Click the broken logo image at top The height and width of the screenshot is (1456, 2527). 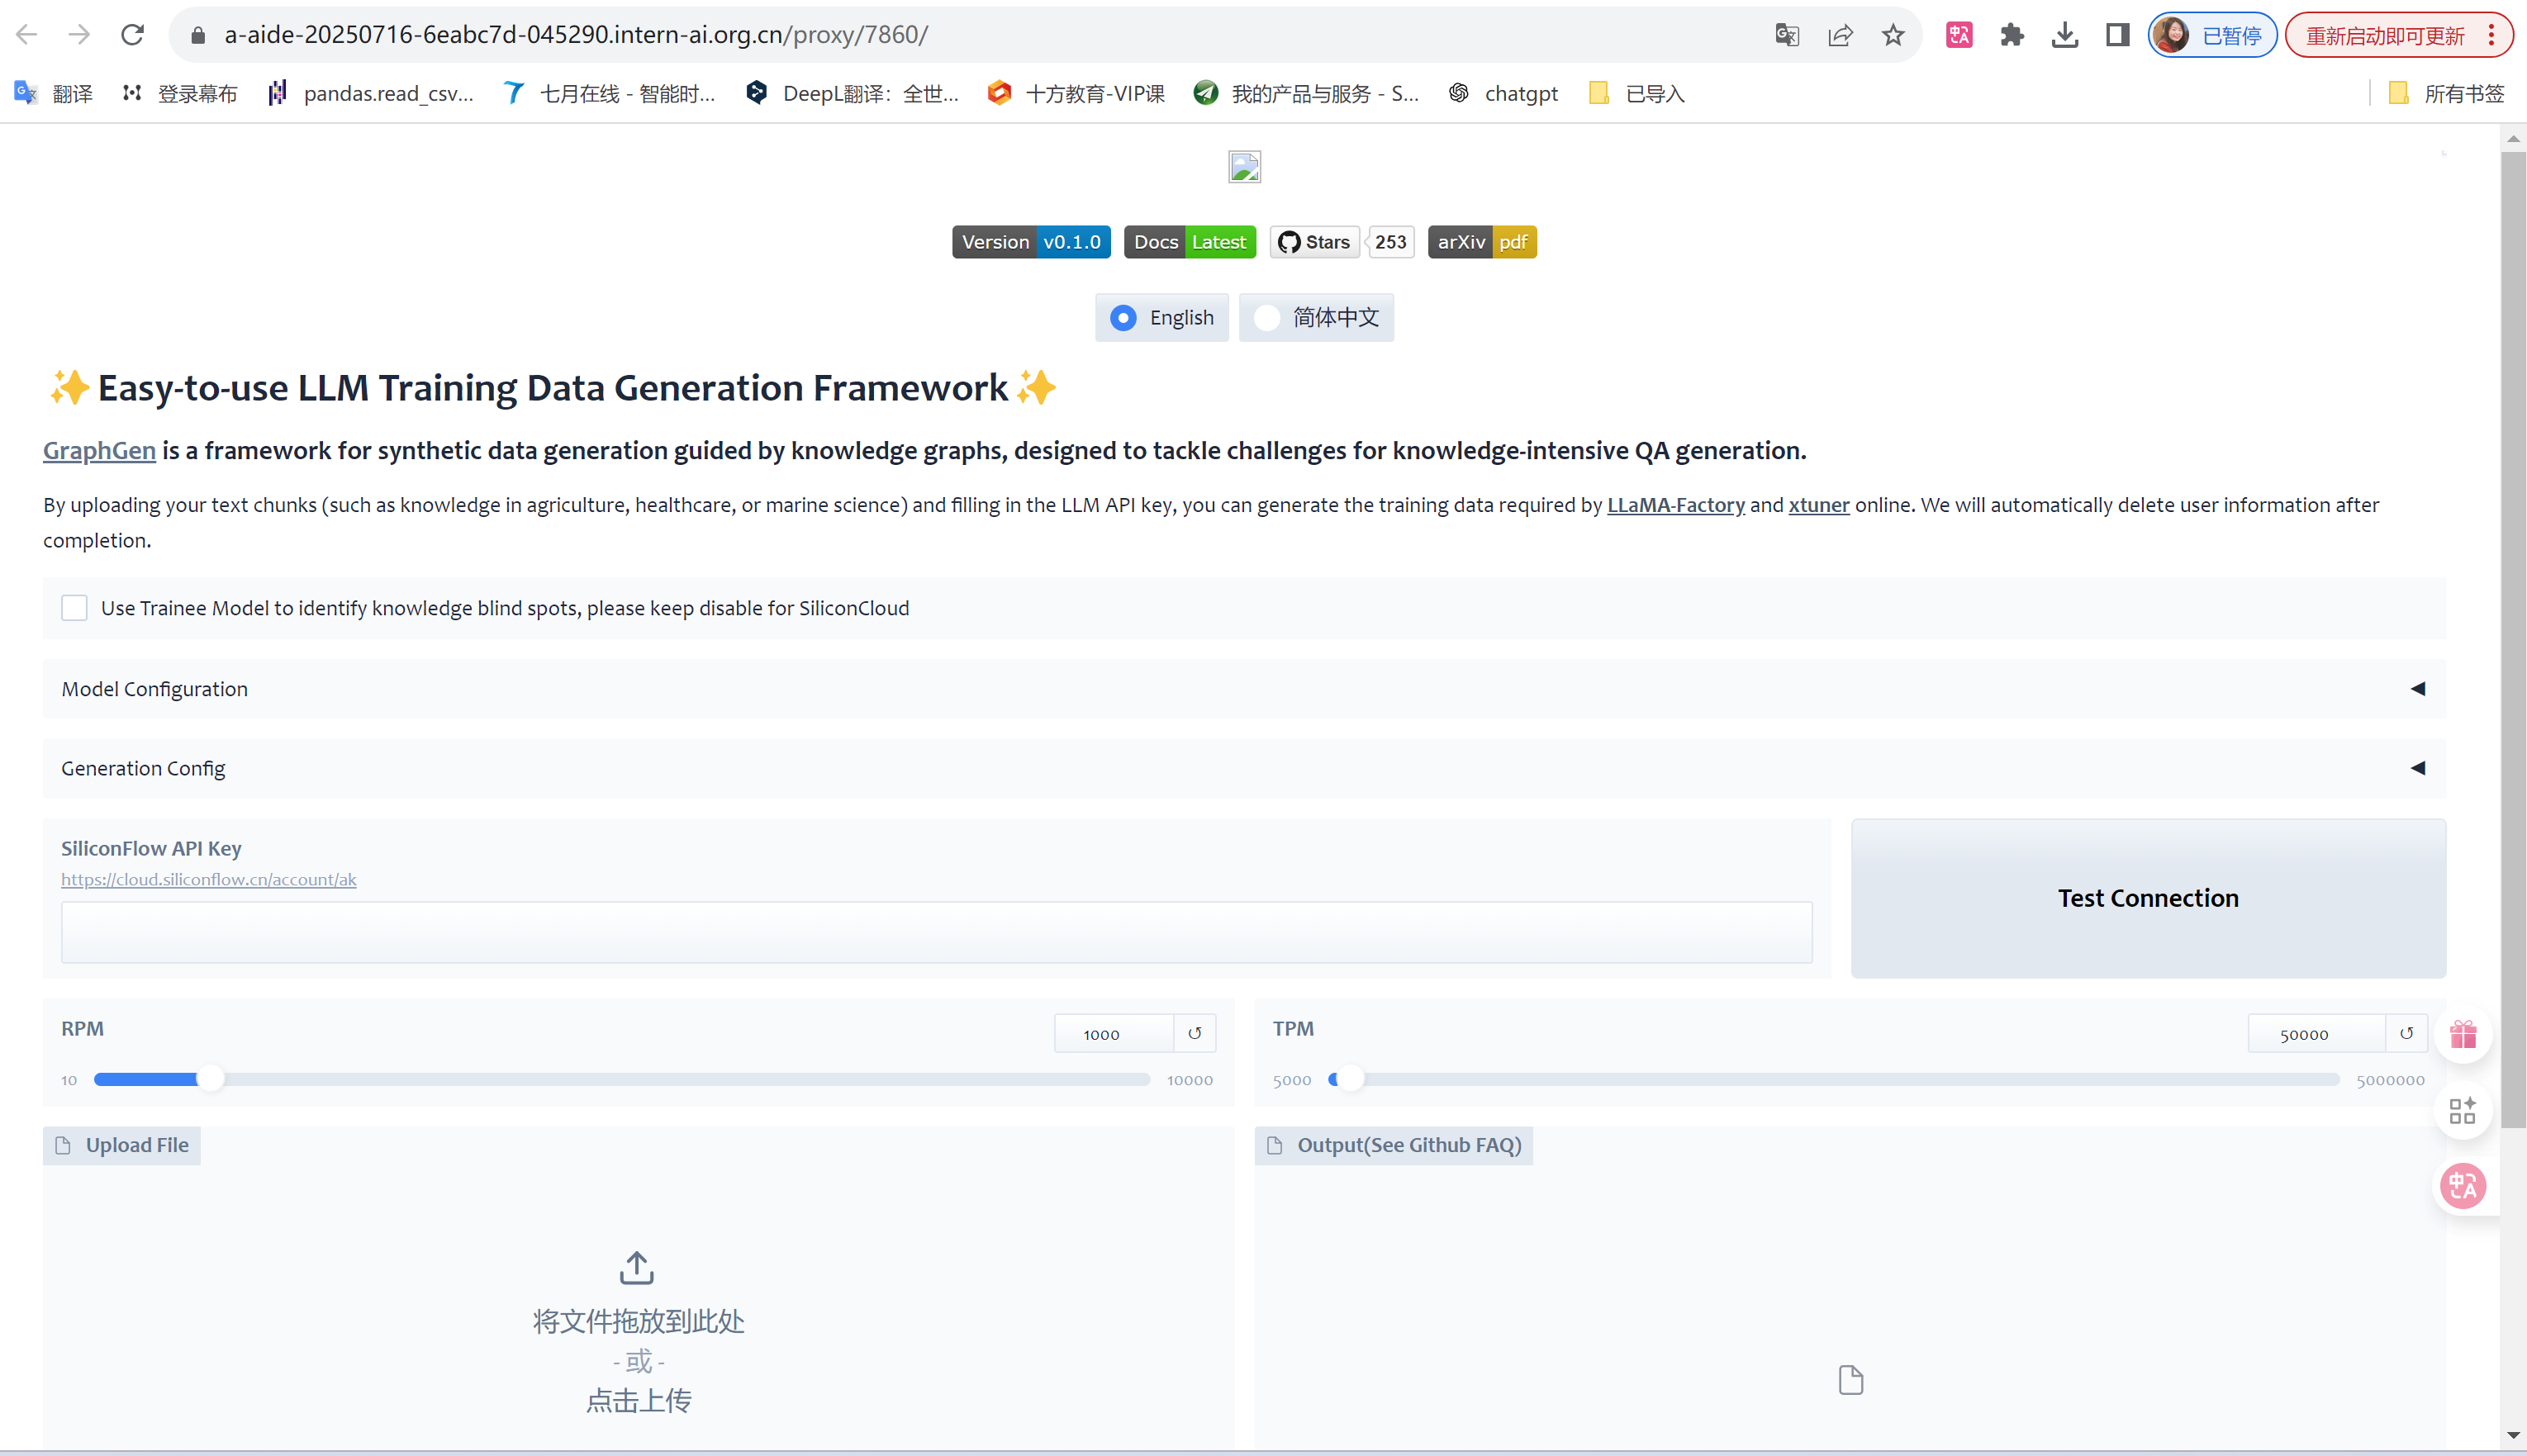point(1245,167)
